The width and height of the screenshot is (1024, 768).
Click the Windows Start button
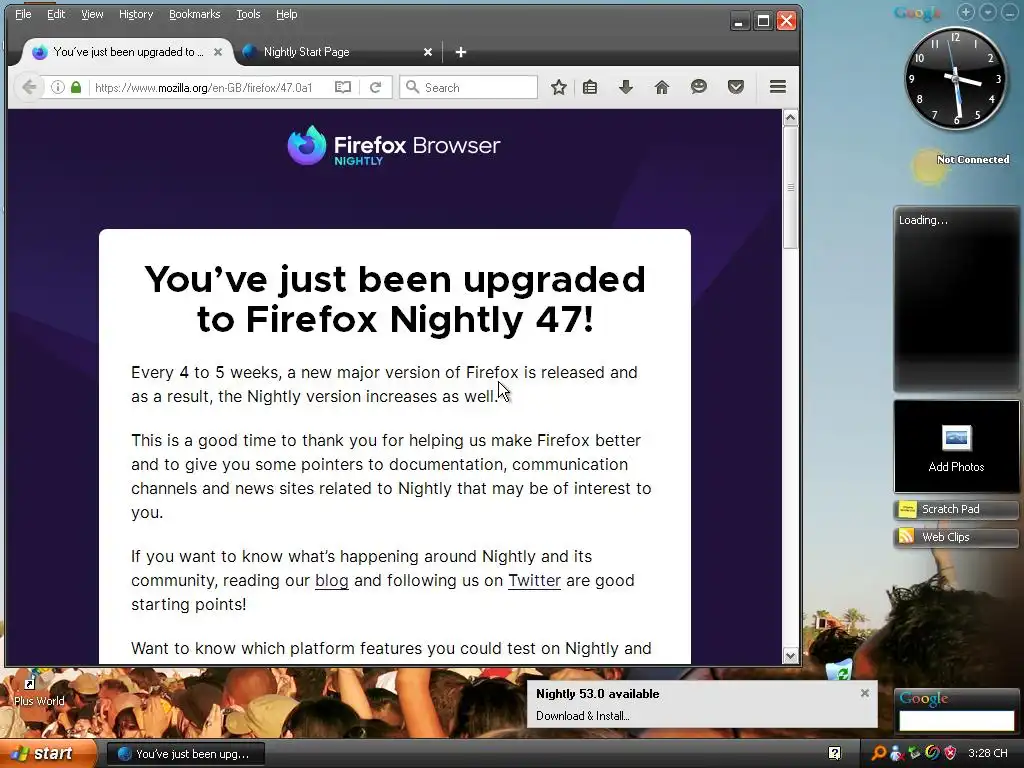[x=48, y=753]
